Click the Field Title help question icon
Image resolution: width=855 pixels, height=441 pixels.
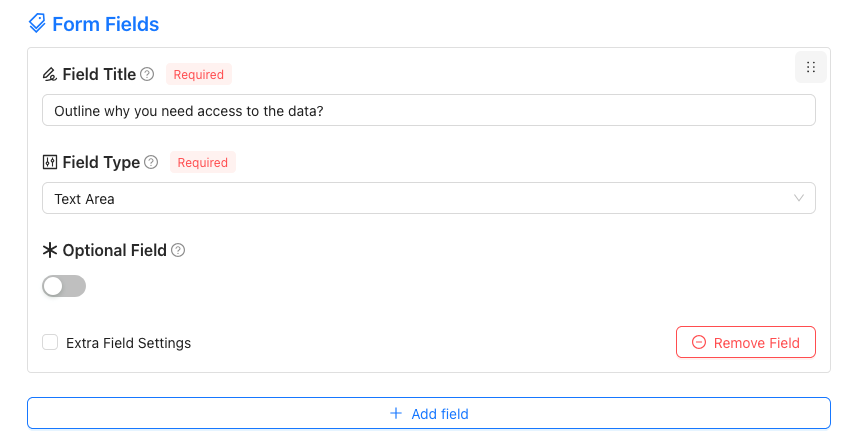coord(147,74)
